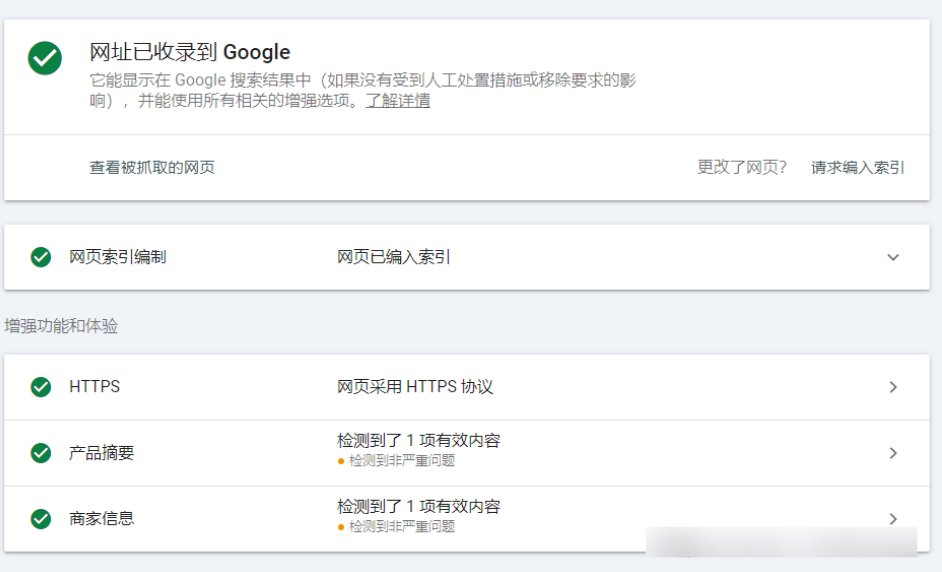Select the 商家信息 row label
The width and height of the screenshot is (942, 572).
coord(101,519)
